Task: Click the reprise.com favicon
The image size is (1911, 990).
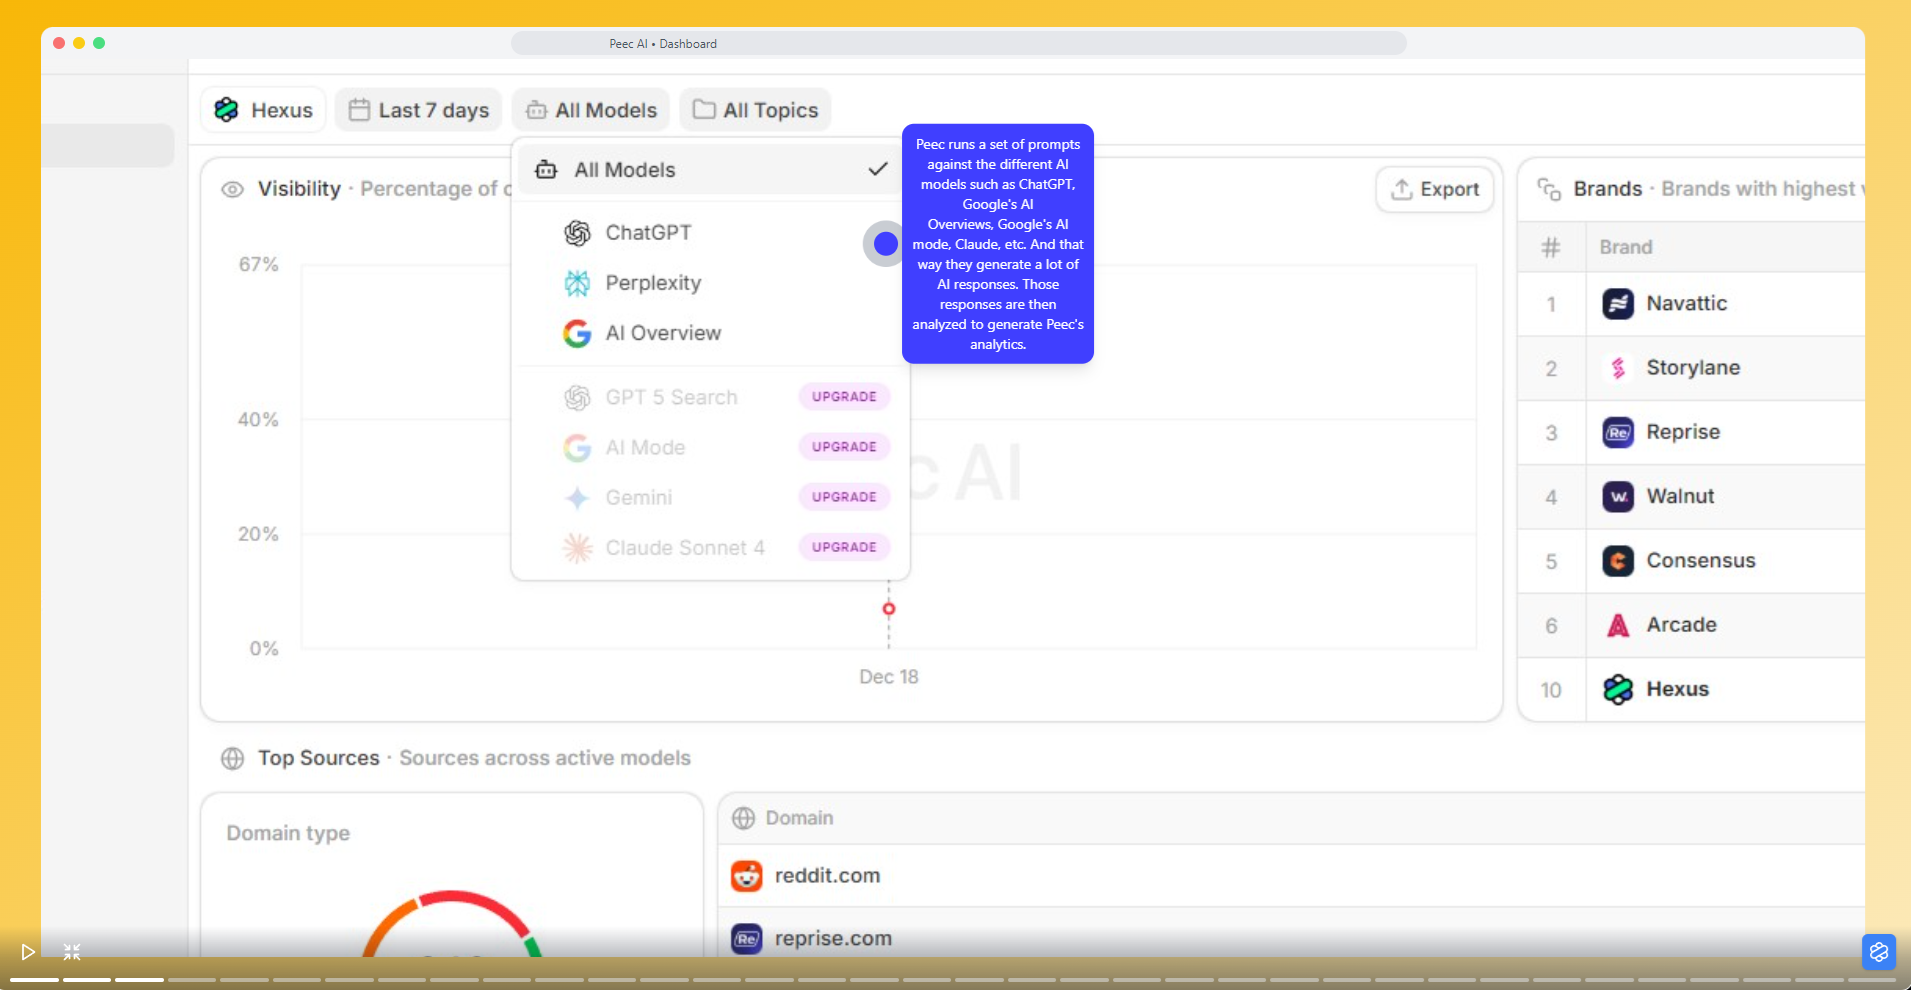Action: click(746, 939)
